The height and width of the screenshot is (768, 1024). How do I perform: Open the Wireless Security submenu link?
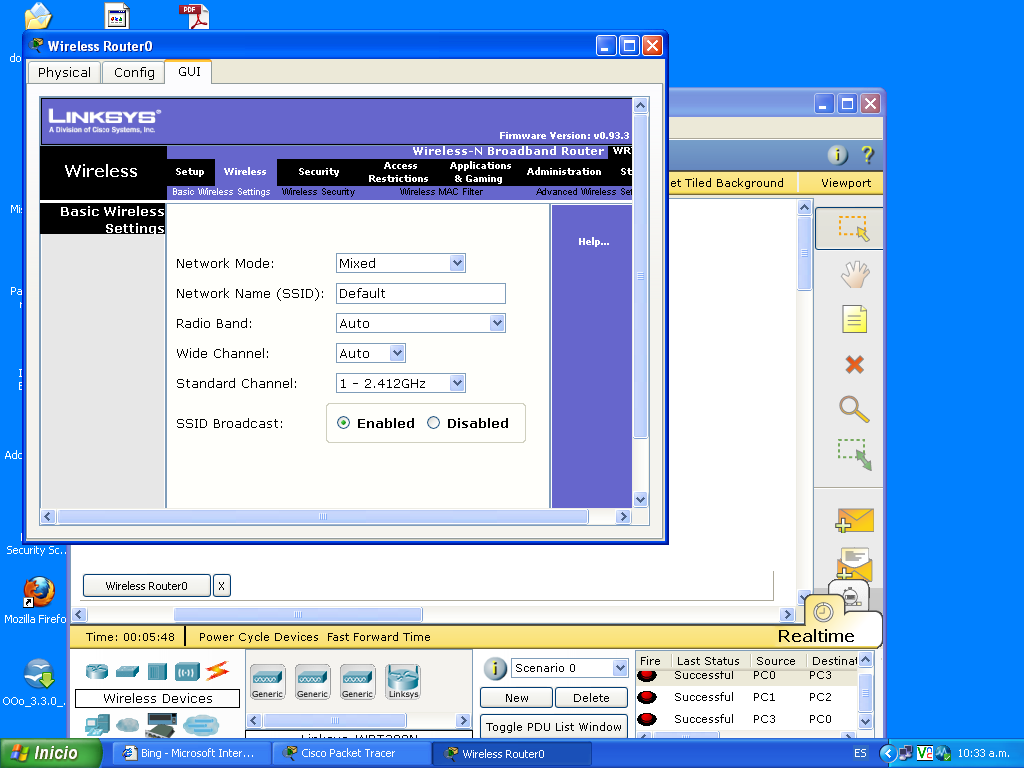click(318, 192)
